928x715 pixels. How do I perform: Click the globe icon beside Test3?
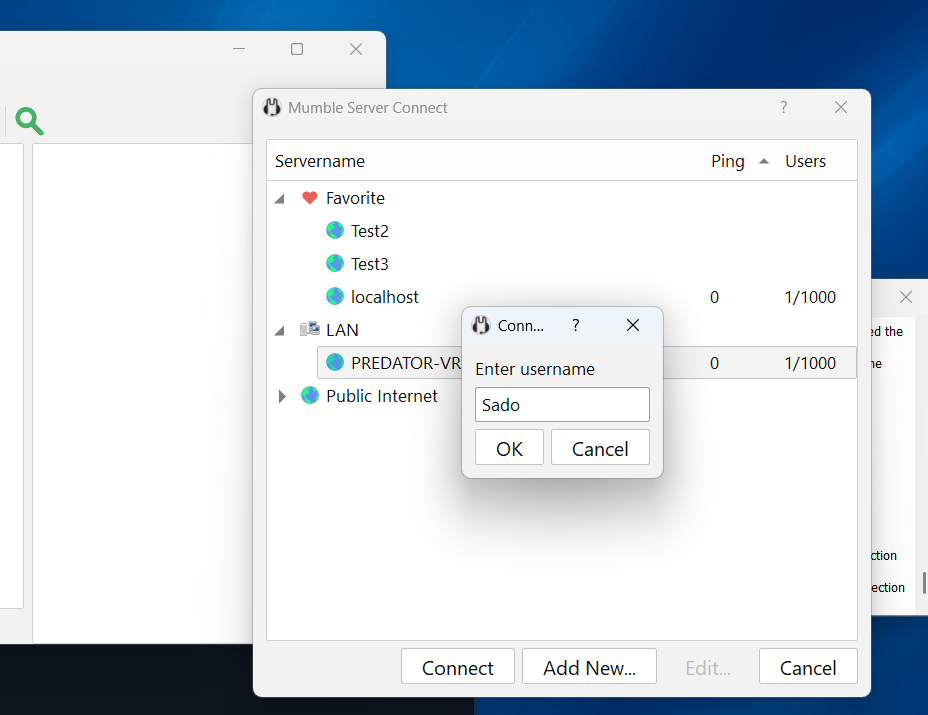(335, 264)
